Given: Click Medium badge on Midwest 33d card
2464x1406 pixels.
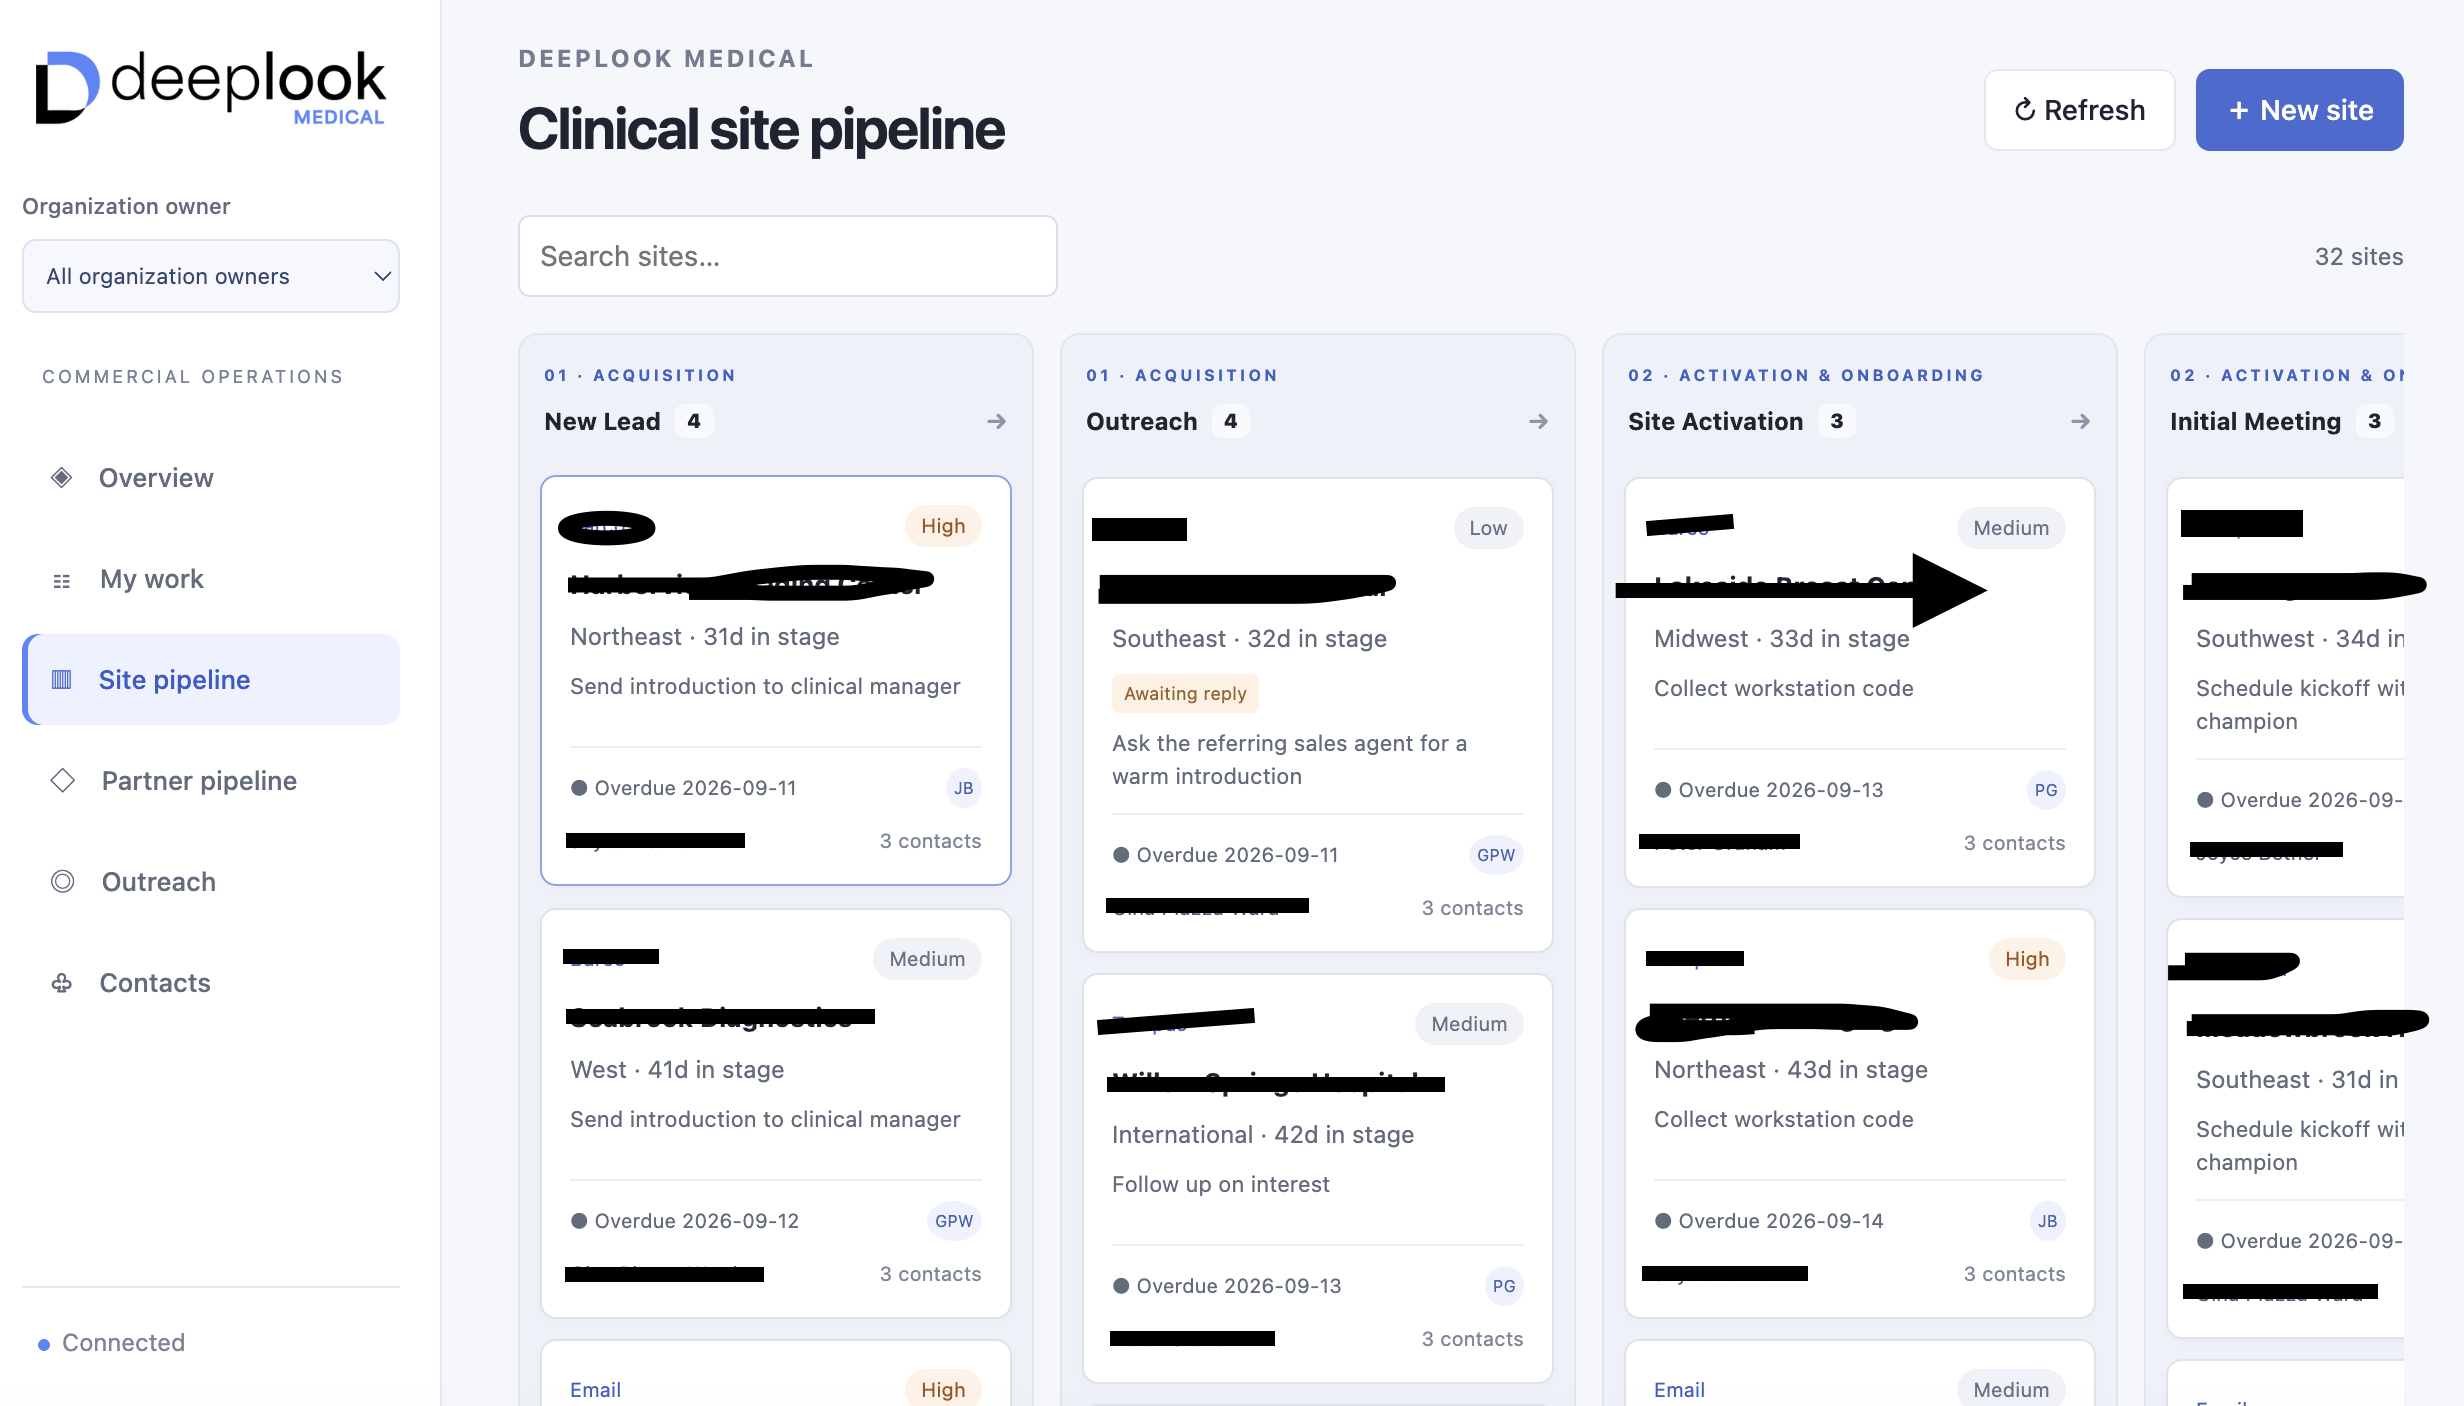Looking at the screenshot, I should point(2011,528).
